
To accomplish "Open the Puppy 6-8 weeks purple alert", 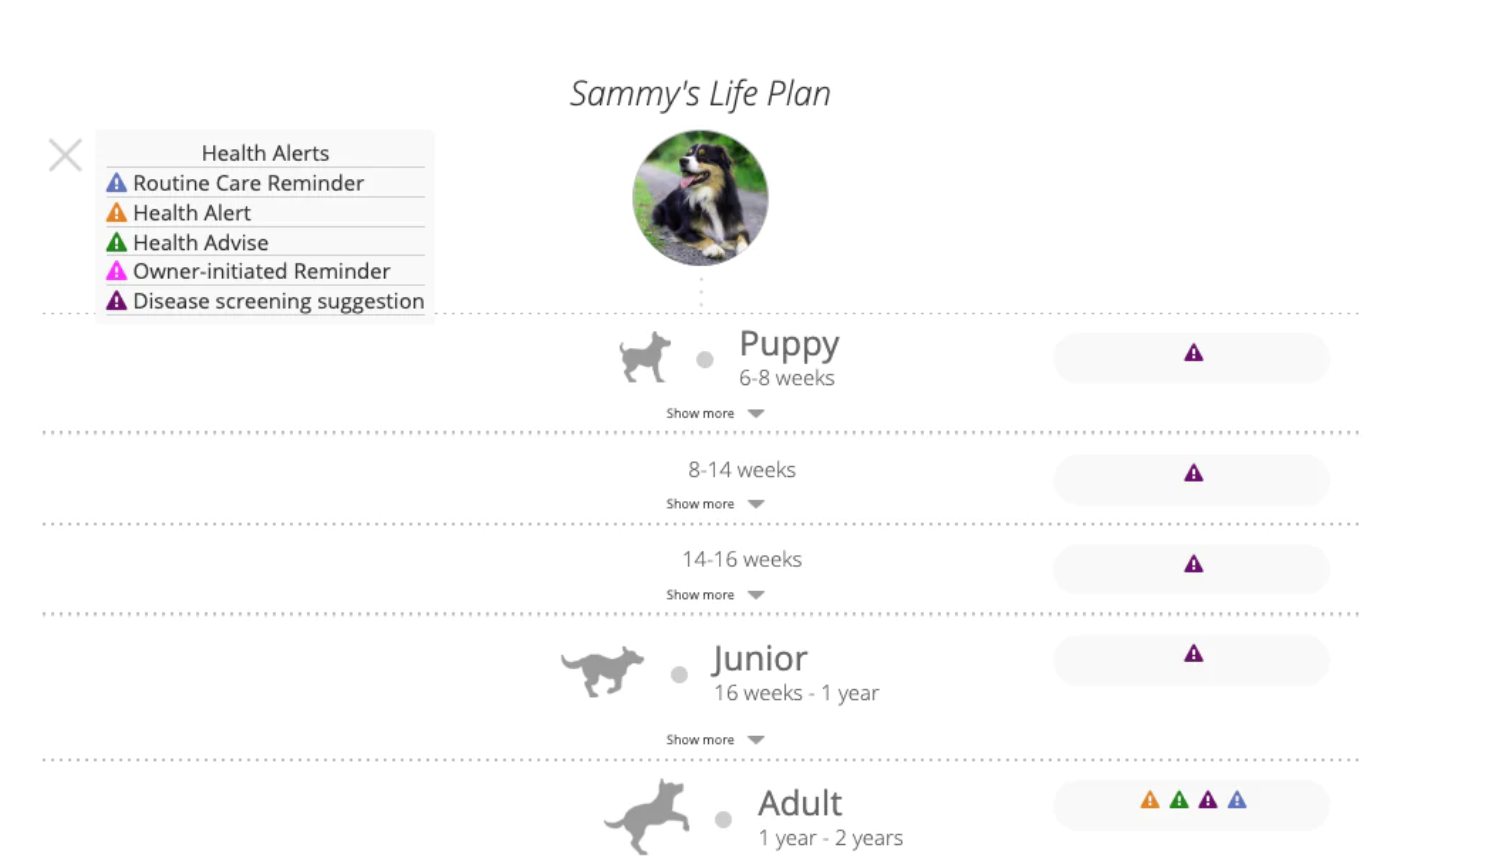I will 1193,353.
